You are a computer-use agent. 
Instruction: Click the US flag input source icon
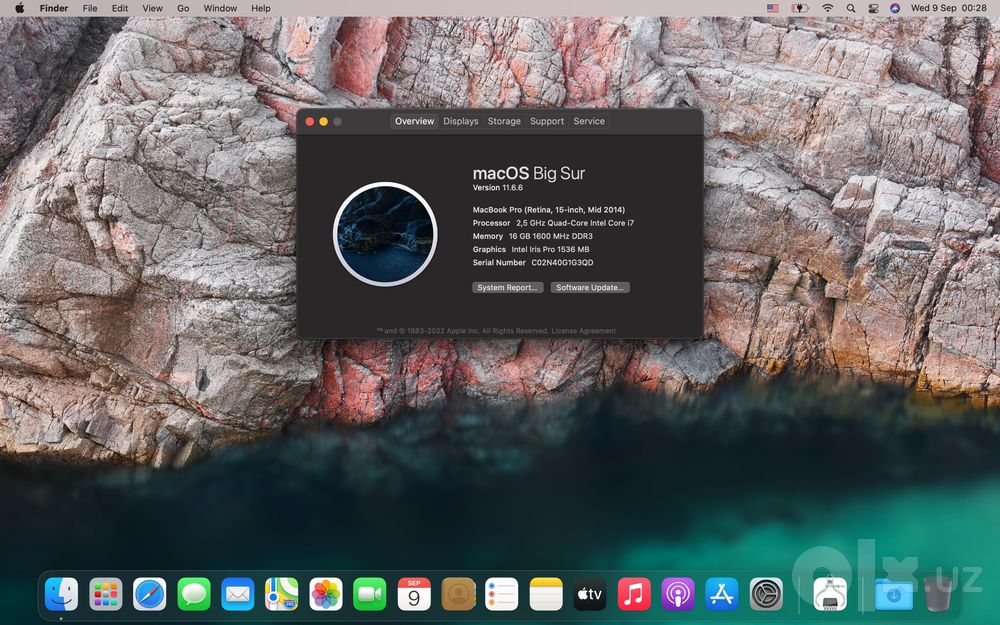point(773,8)
